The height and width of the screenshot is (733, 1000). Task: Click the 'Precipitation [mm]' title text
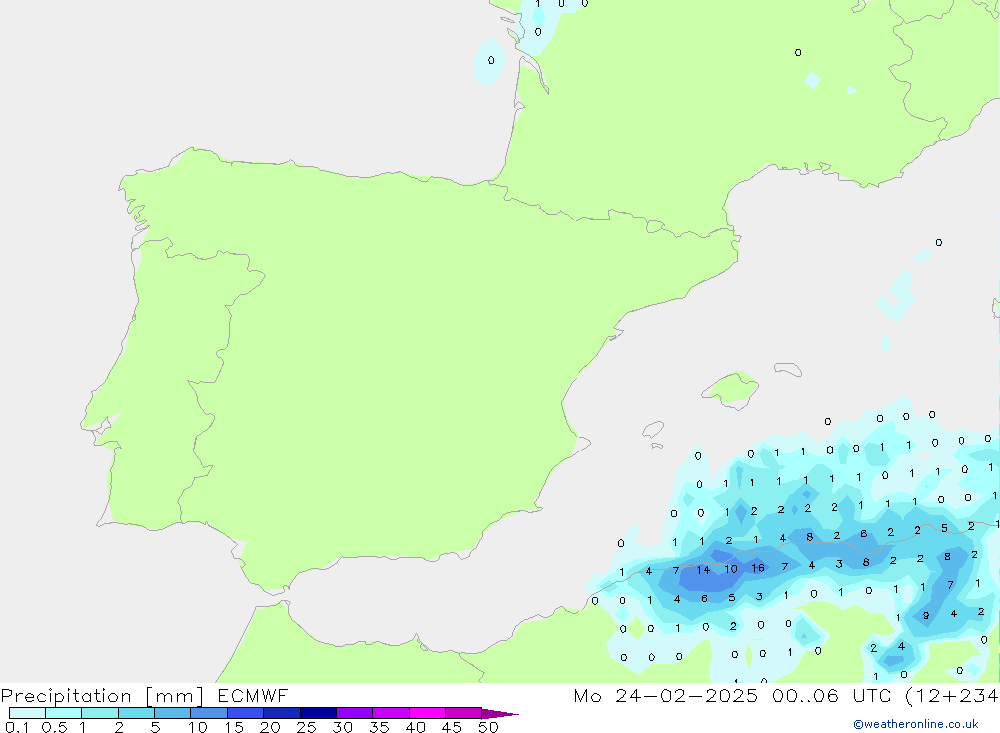click(x=102, y=695)
